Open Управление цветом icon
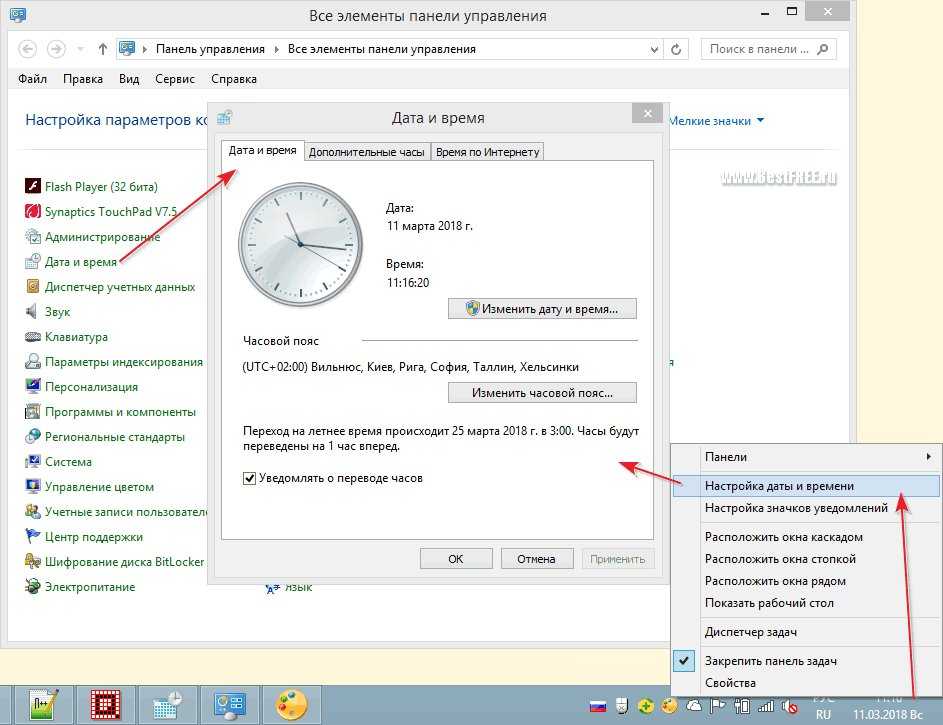Viewport: 943px width, 725px height. [x=32, y=486]
